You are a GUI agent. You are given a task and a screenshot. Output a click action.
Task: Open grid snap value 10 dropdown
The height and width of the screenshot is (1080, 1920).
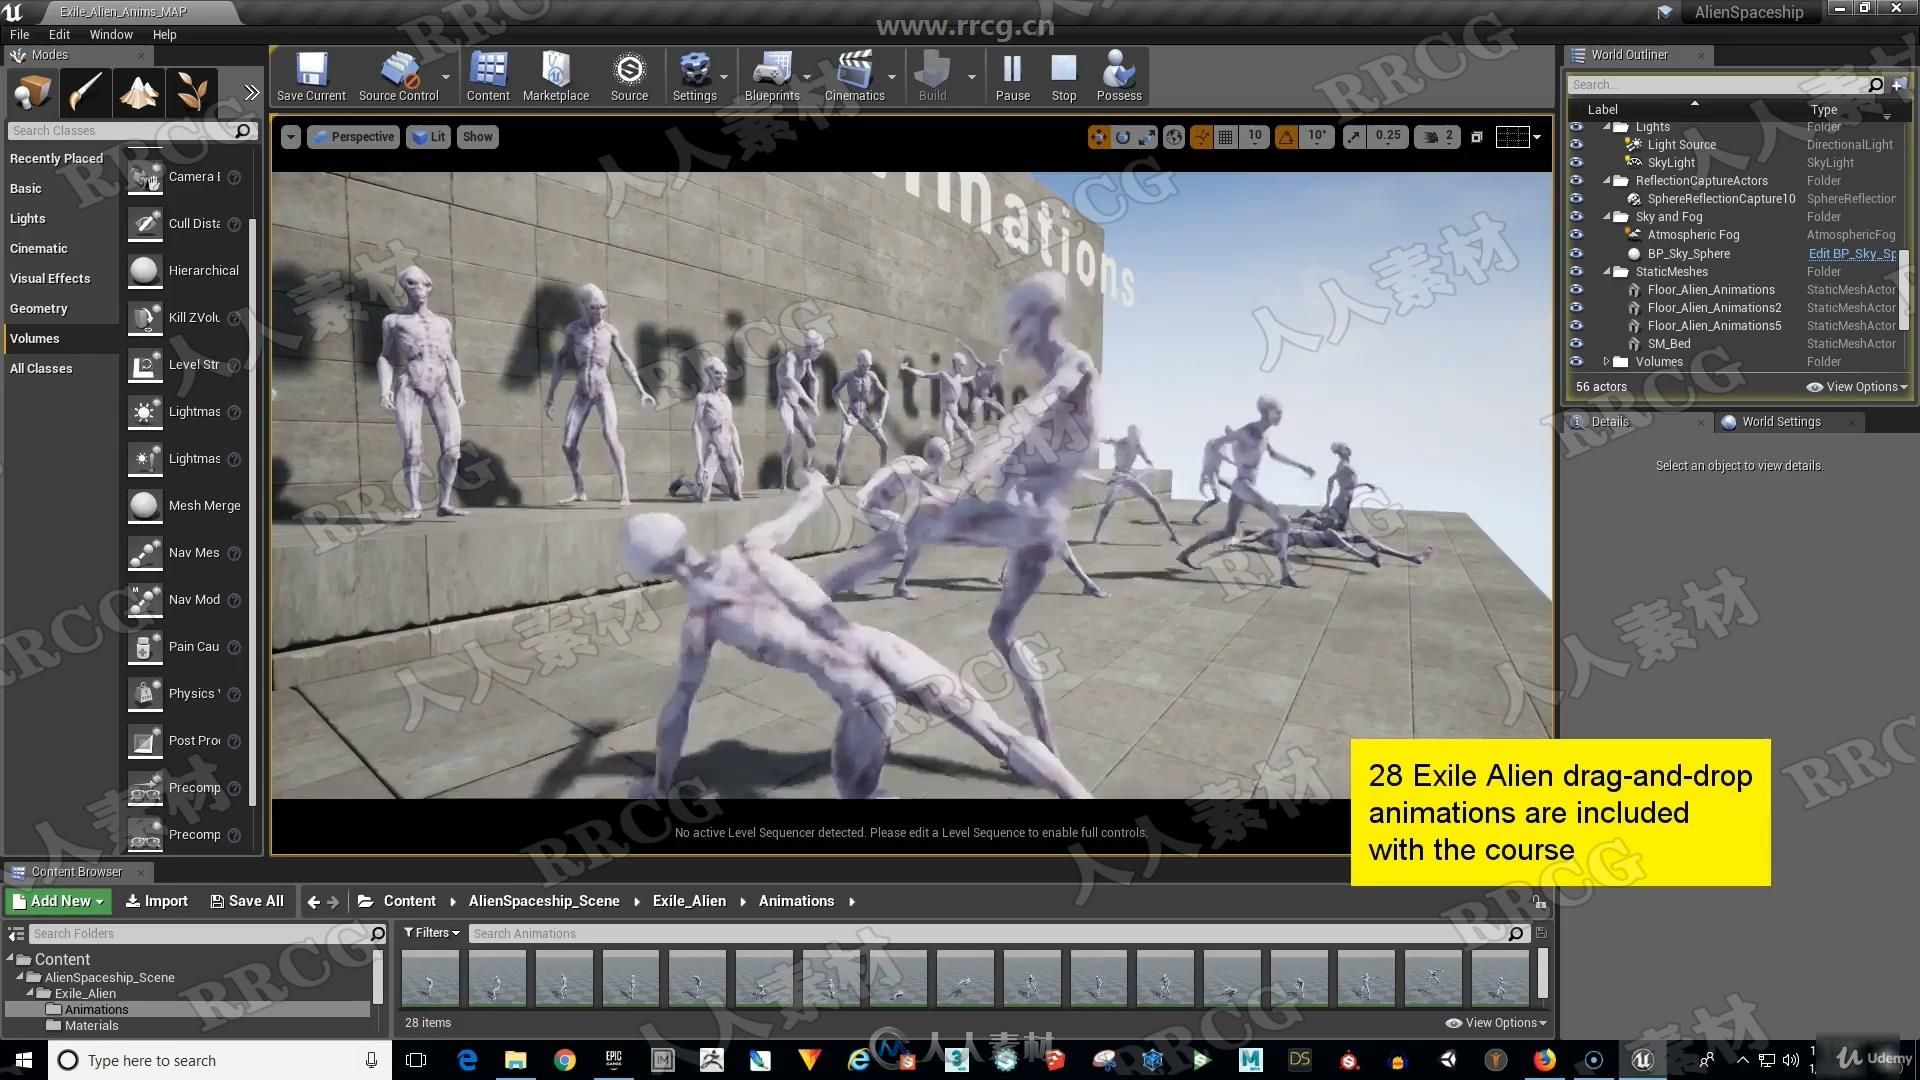point(1254,137)
